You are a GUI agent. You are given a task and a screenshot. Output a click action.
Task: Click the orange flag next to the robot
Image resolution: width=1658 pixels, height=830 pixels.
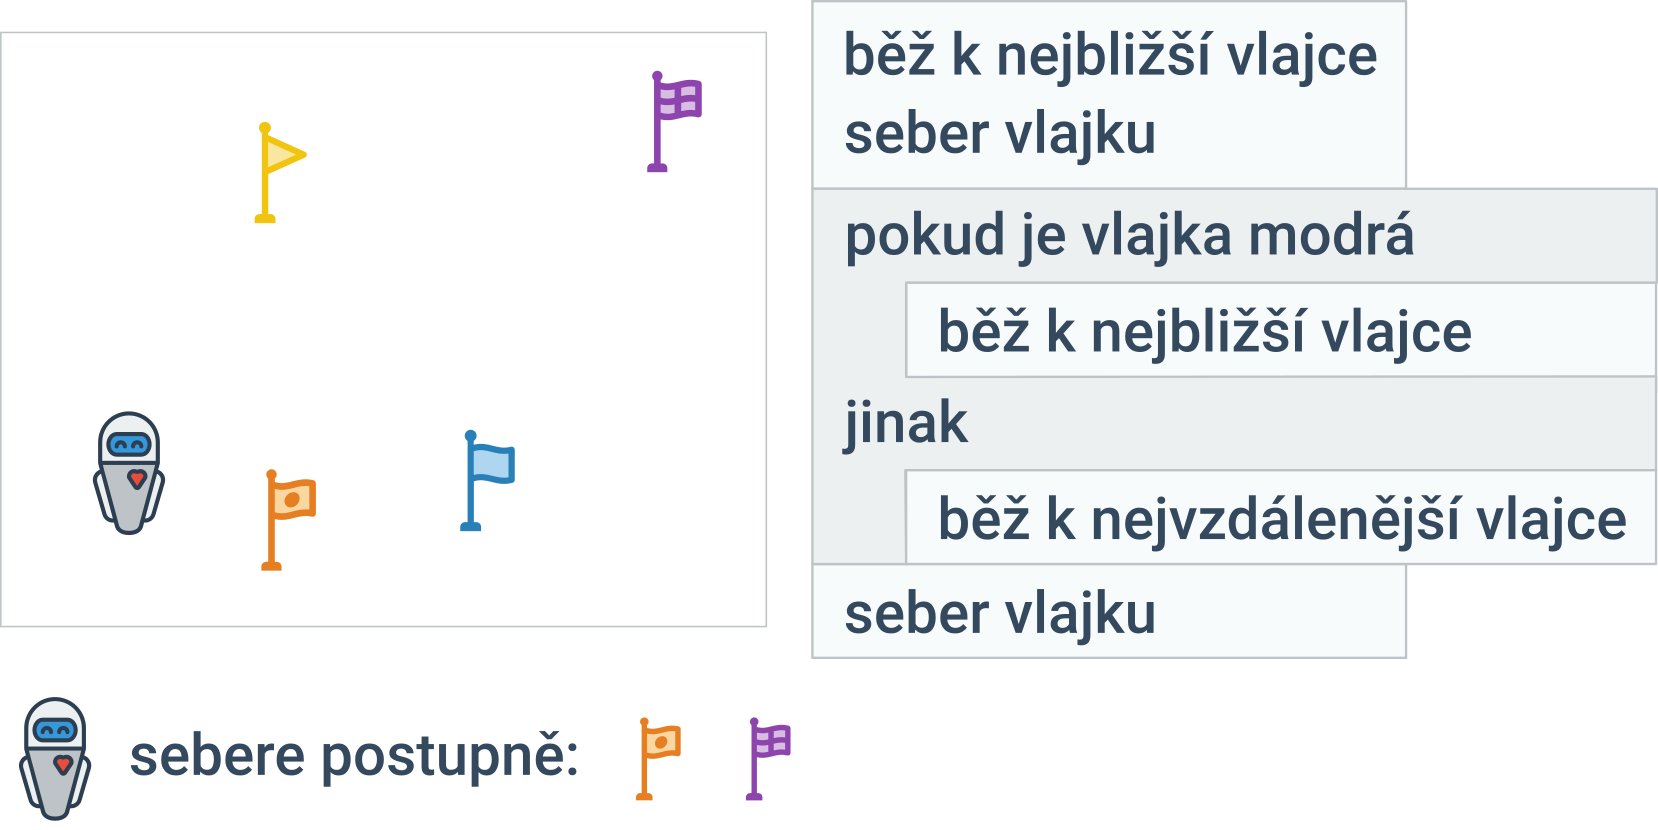pyautogui.click(x=289, y=519)
